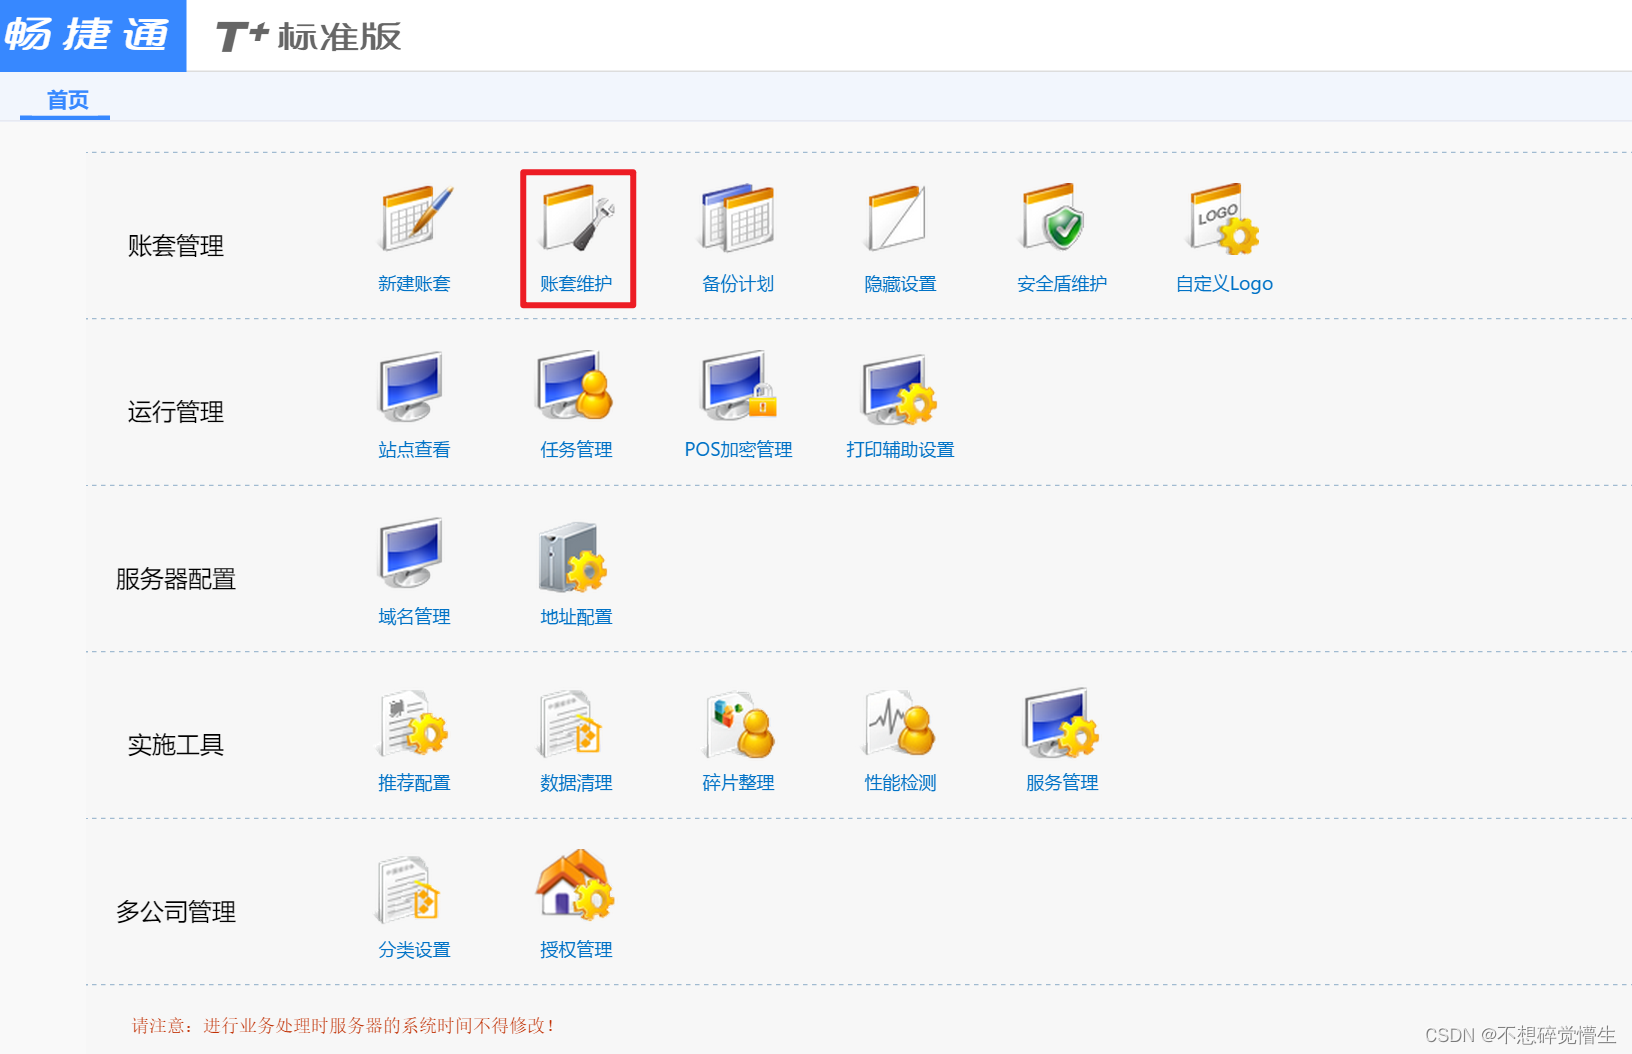The width and height of the screenshot is (1632, 1054).
Task: Open the 推荐配置 link
Action: coord(414,783)
